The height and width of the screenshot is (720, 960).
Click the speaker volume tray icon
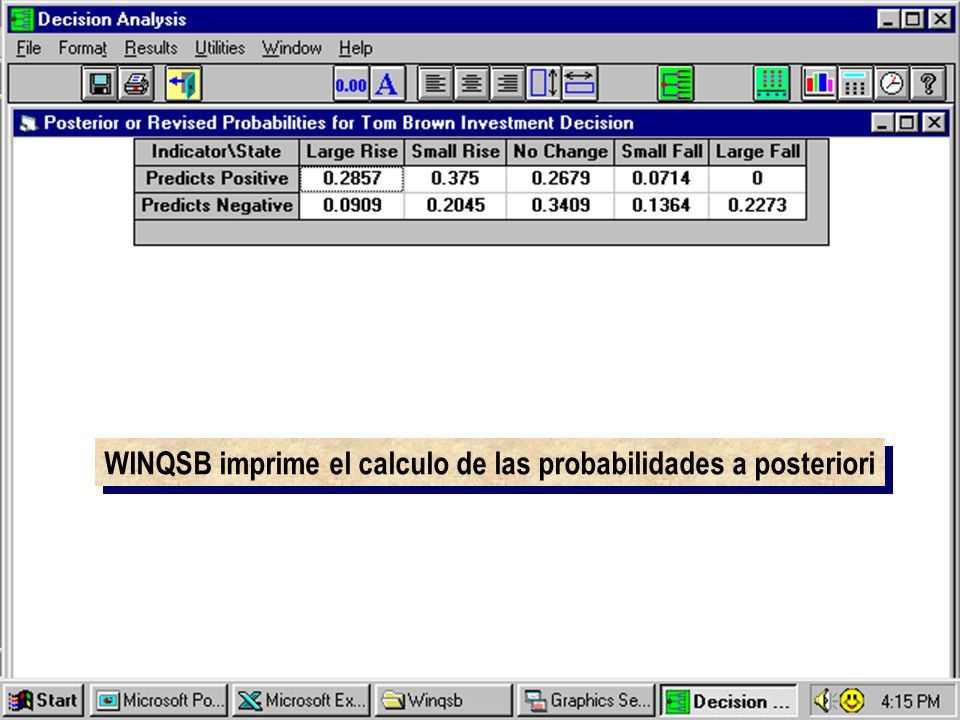click(823, 700)
